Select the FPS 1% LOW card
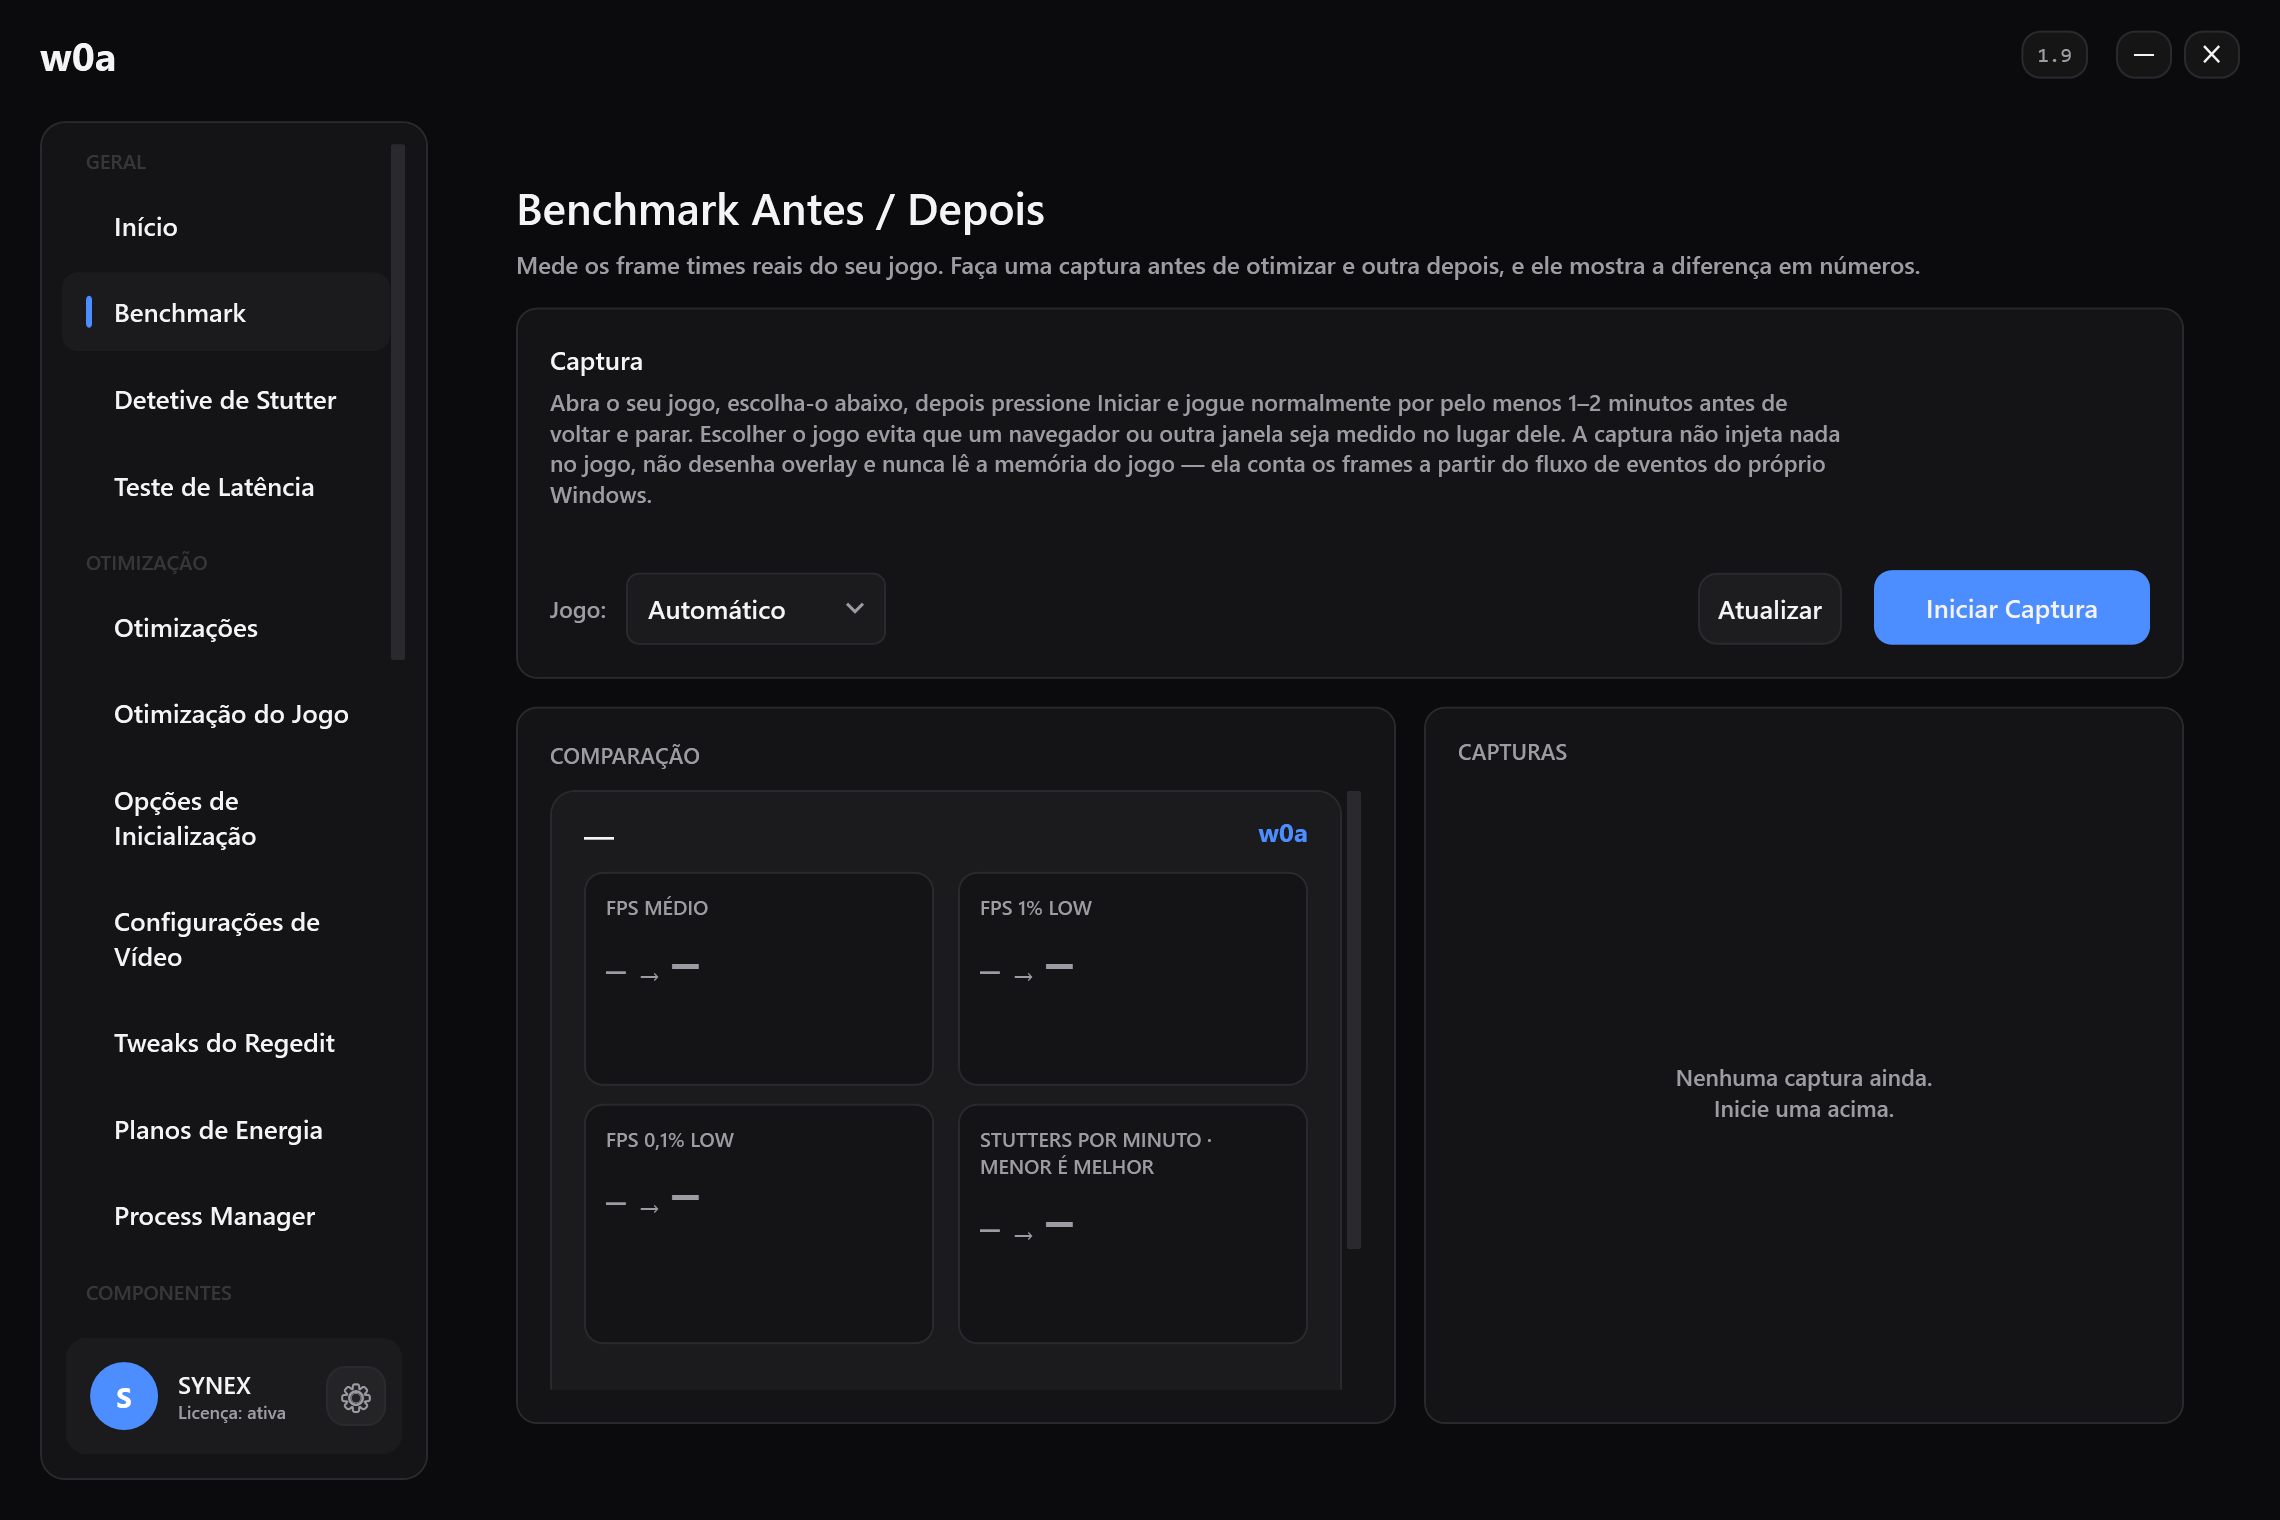The image size is (2280, 1520). (1133, 978)
